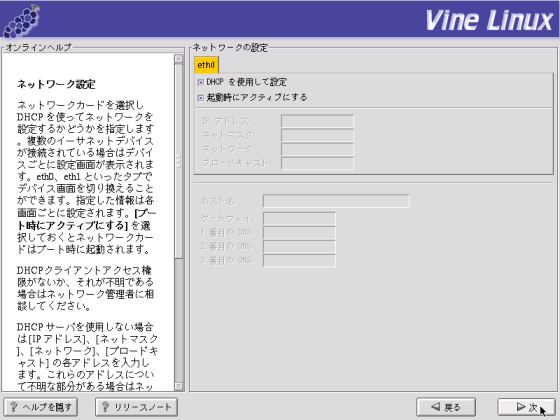Click the help scrollbar down arrow
Viewport: 560px width, 420px height.
click(179, 386)
